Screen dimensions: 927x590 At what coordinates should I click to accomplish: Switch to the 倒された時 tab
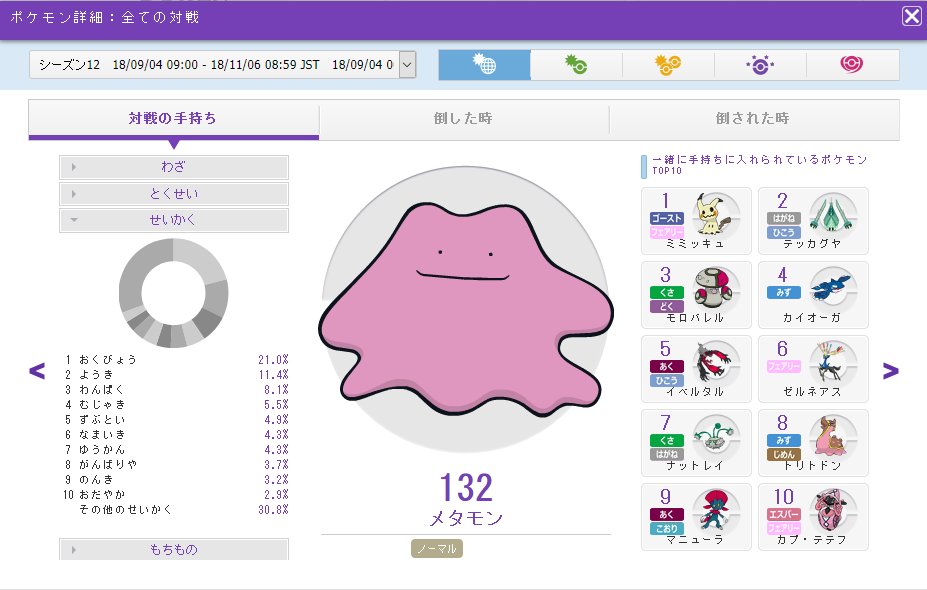coord(754,119)
